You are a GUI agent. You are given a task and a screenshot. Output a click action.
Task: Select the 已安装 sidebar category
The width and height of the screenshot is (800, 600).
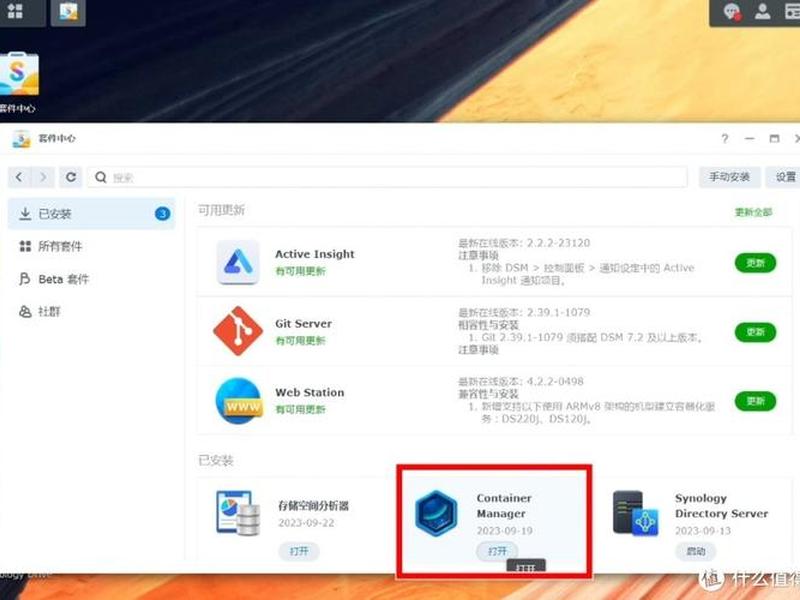(92, 214)
